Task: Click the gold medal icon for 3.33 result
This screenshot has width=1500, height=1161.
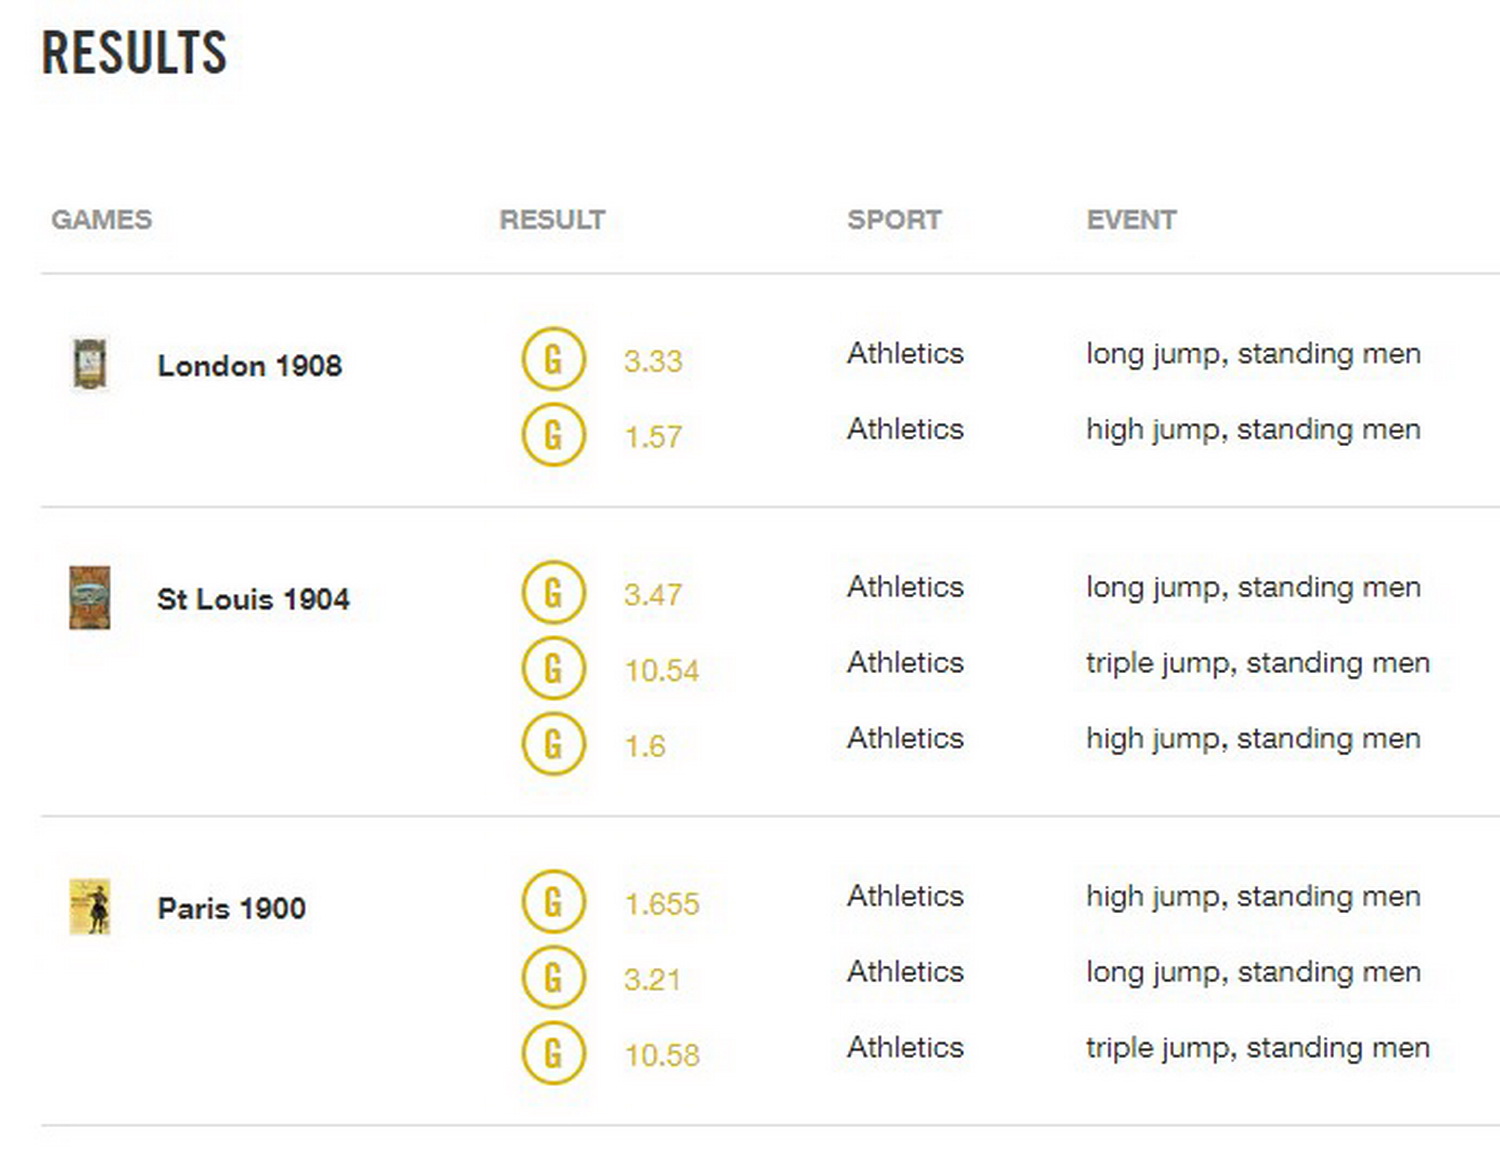Action: pos(553,359)
